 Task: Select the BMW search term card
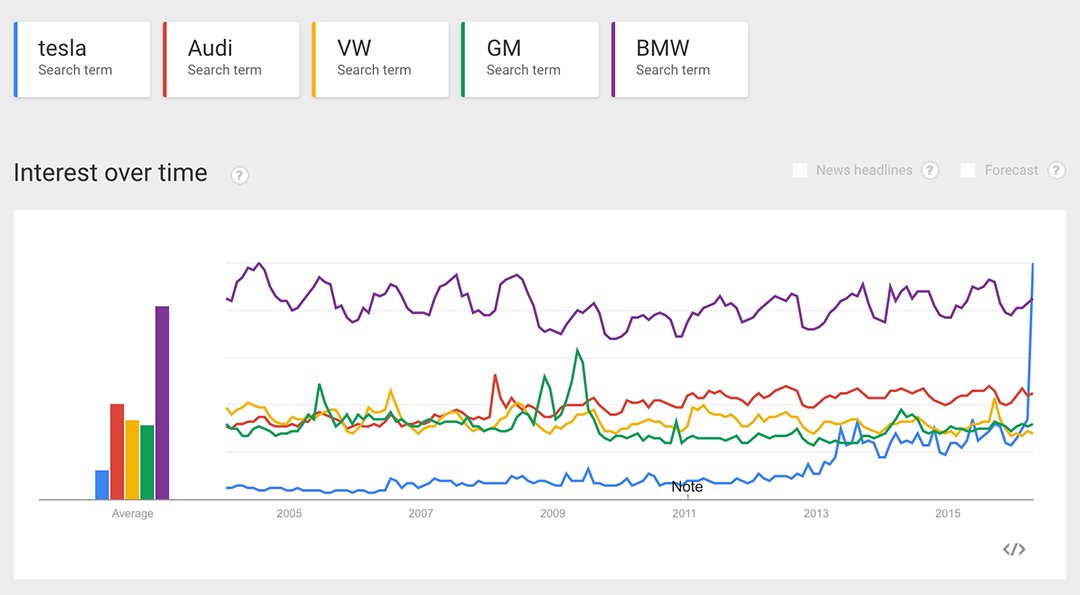click(680, 59)
